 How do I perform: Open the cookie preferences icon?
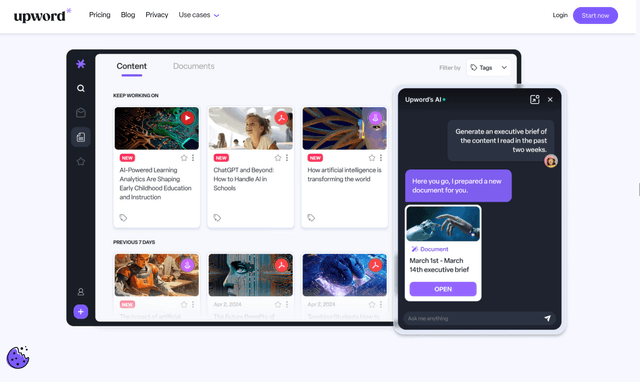(18, 358)
